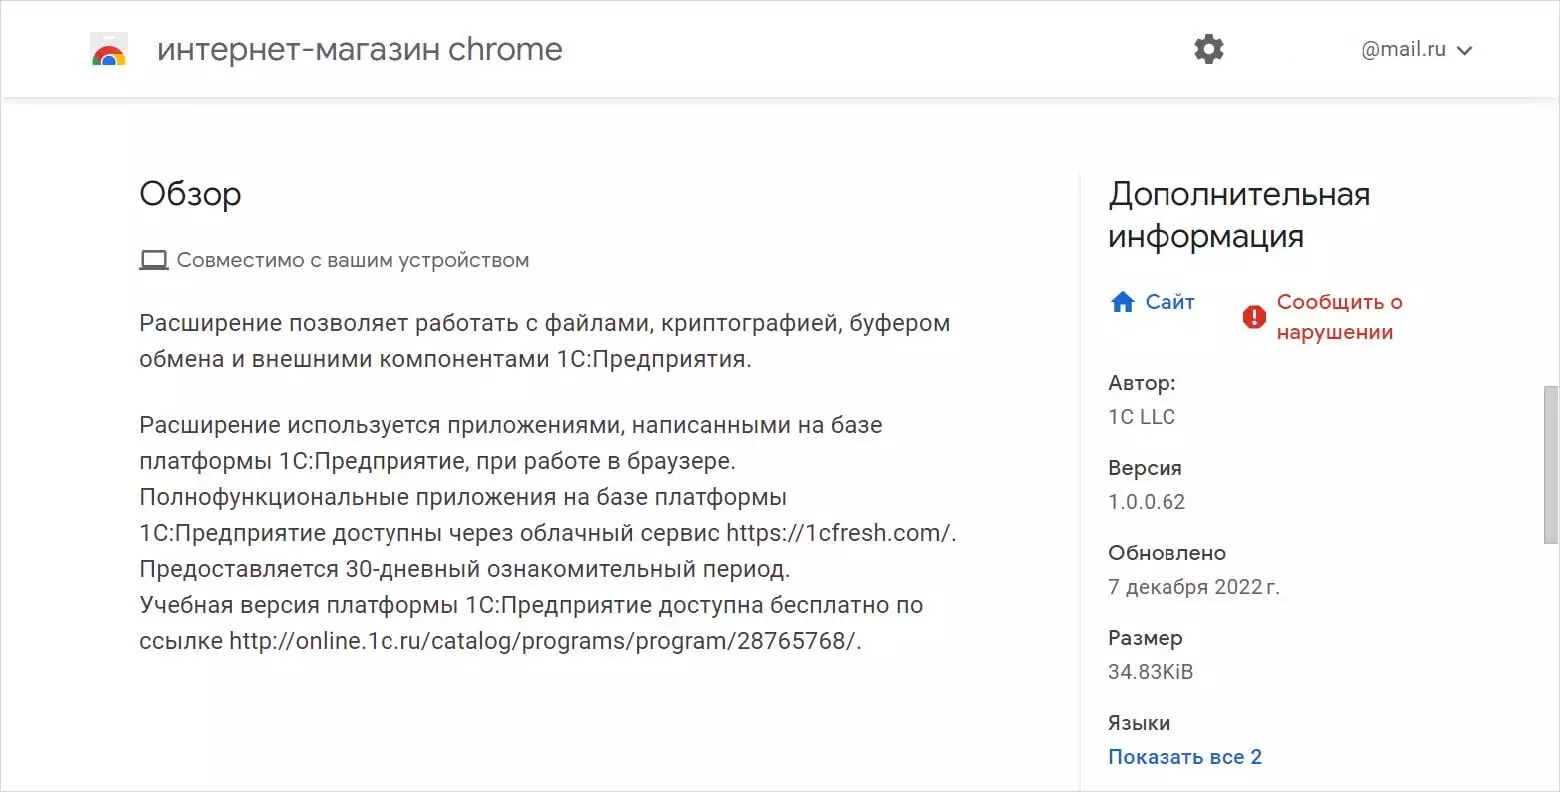Screen dimensions: 1560x792
Task: Open the Сайт link
Action: click(x=1169, y=302)
